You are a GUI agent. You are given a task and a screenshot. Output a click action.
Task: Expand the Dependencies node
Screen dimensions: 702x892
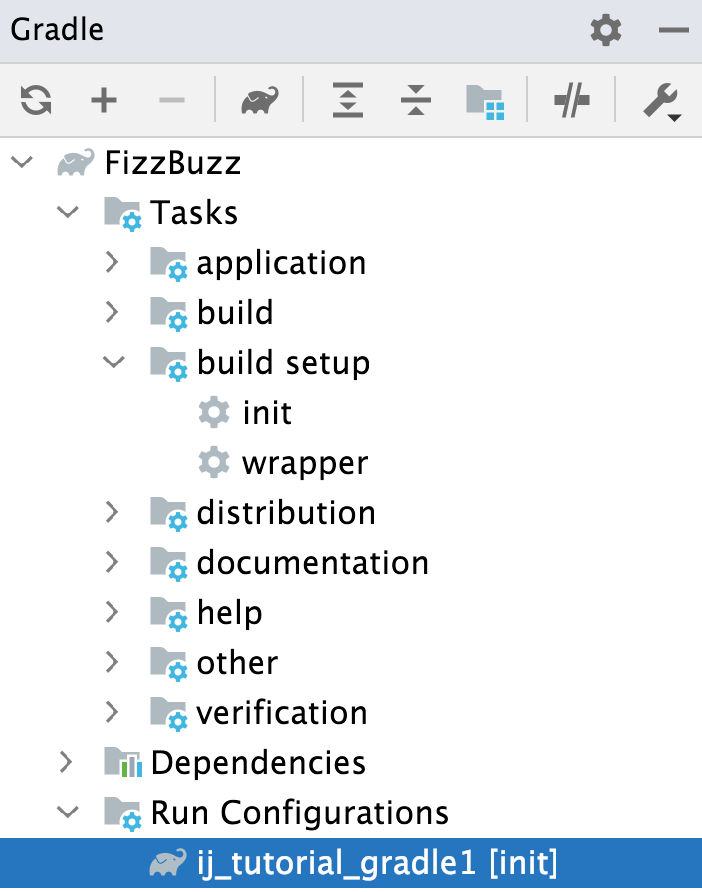tap(66, 762)
